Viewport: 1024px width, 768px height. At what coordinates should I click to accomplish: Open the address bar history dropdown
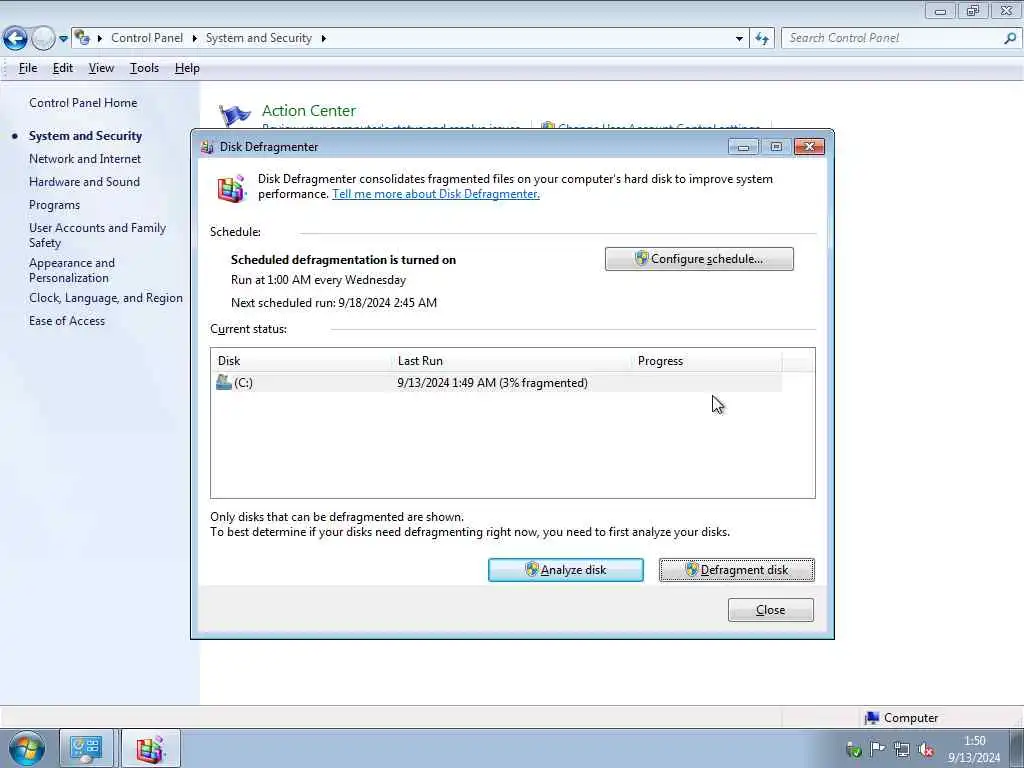(739, 39)
